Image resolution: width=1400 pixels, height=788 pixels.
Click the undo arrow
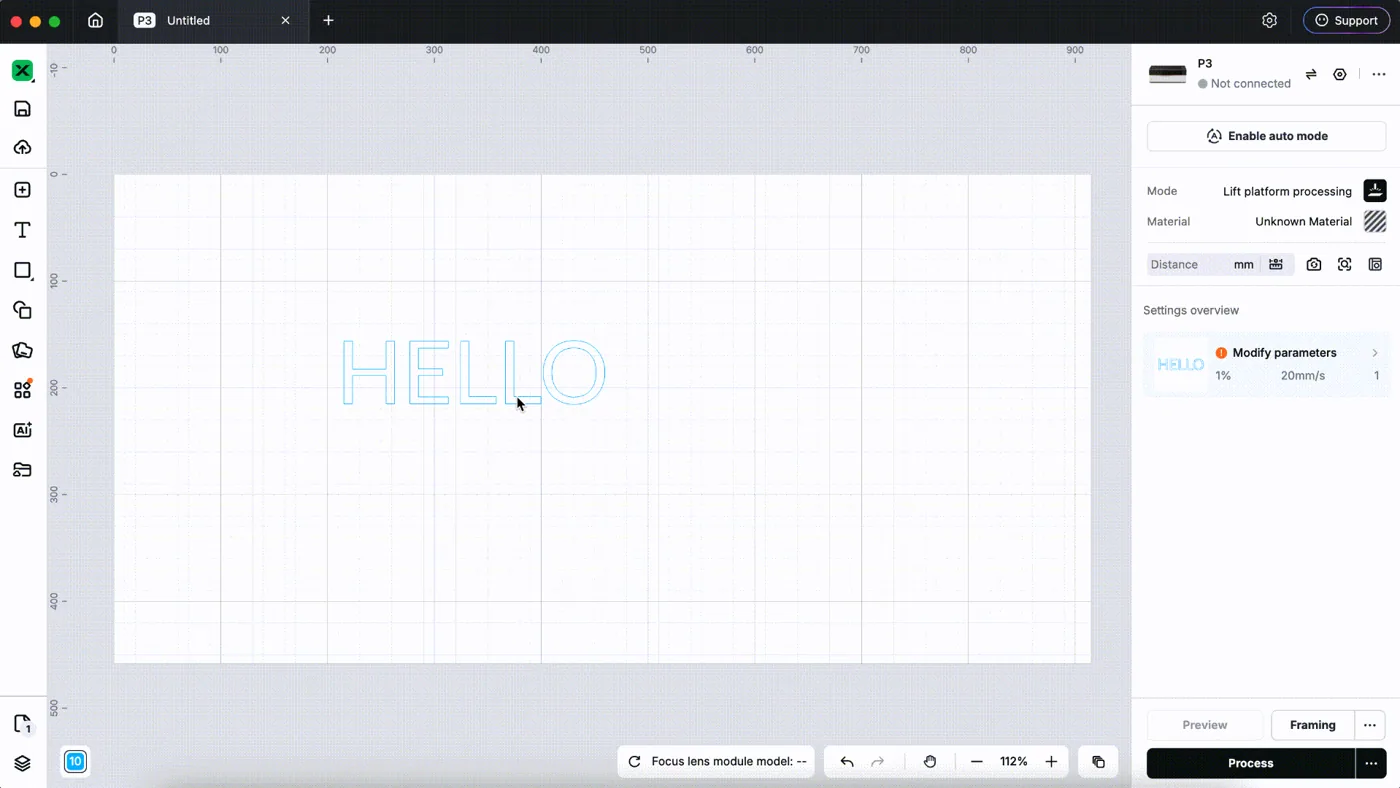(847, 762)
